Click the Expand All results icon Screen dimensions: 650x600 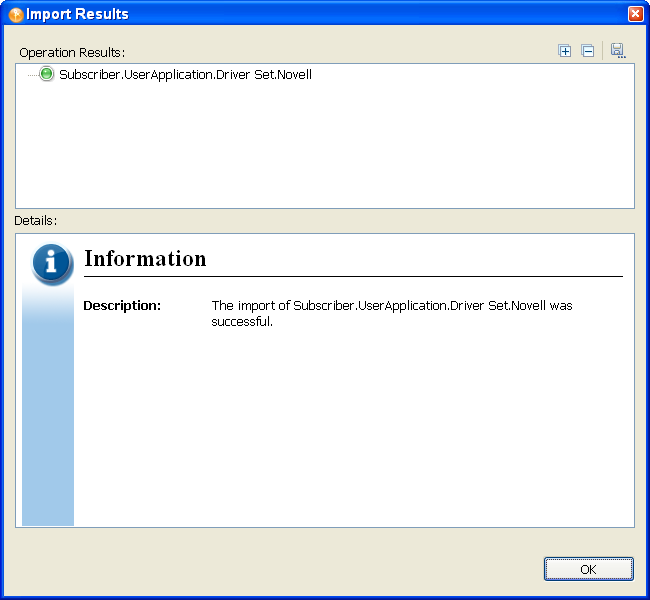565,51
